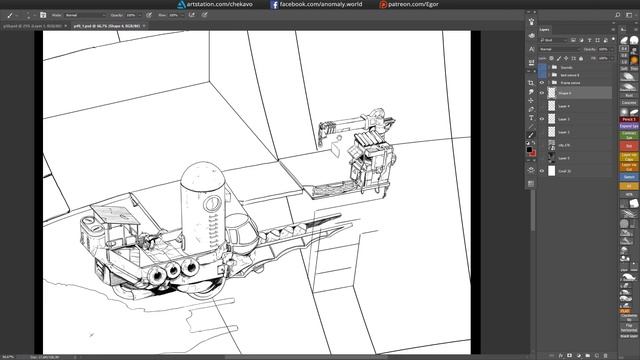The image size is (640, 360).
Task: Open layer Fill dropdown
Action: point(611,58)
